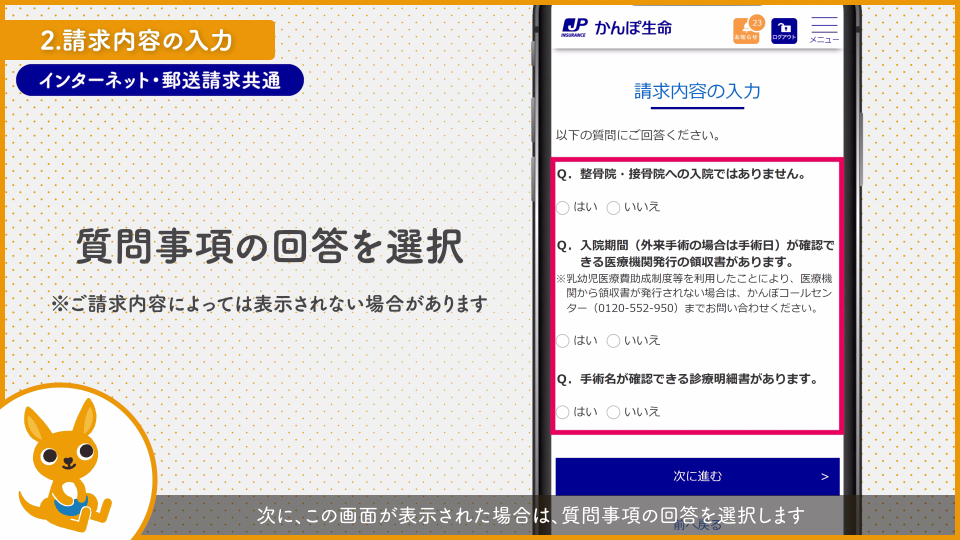Click the ログアウト lock icon
960x540 pixels.
(784, 30)
